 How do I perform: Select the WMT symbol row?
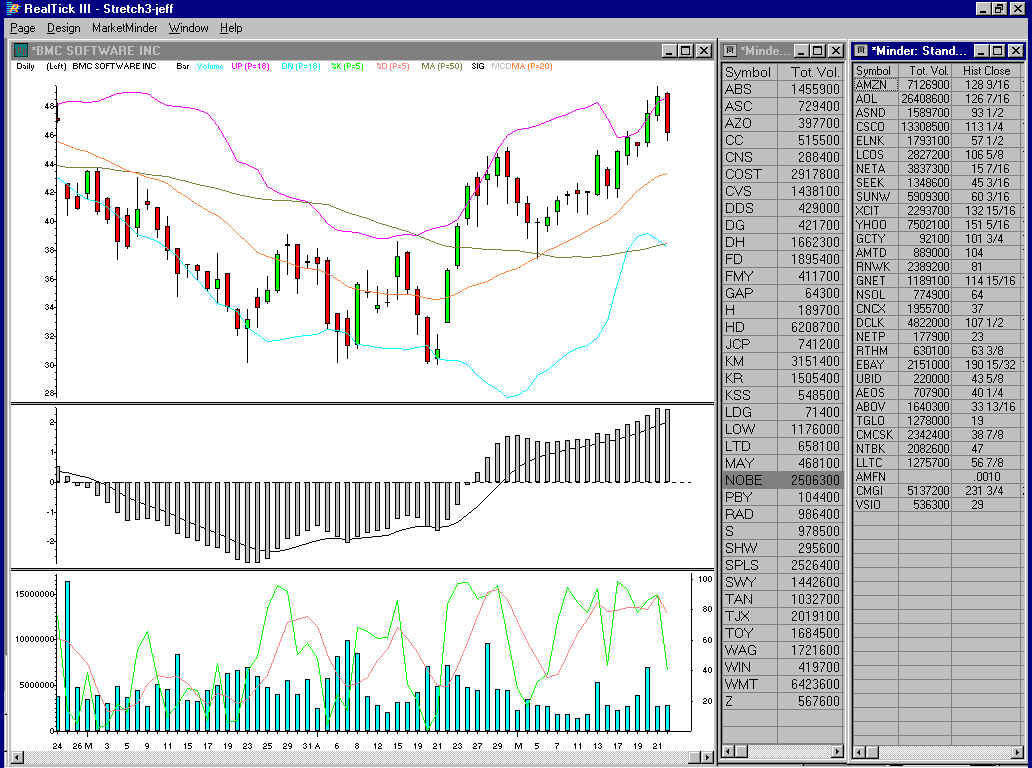coord(783,684)
